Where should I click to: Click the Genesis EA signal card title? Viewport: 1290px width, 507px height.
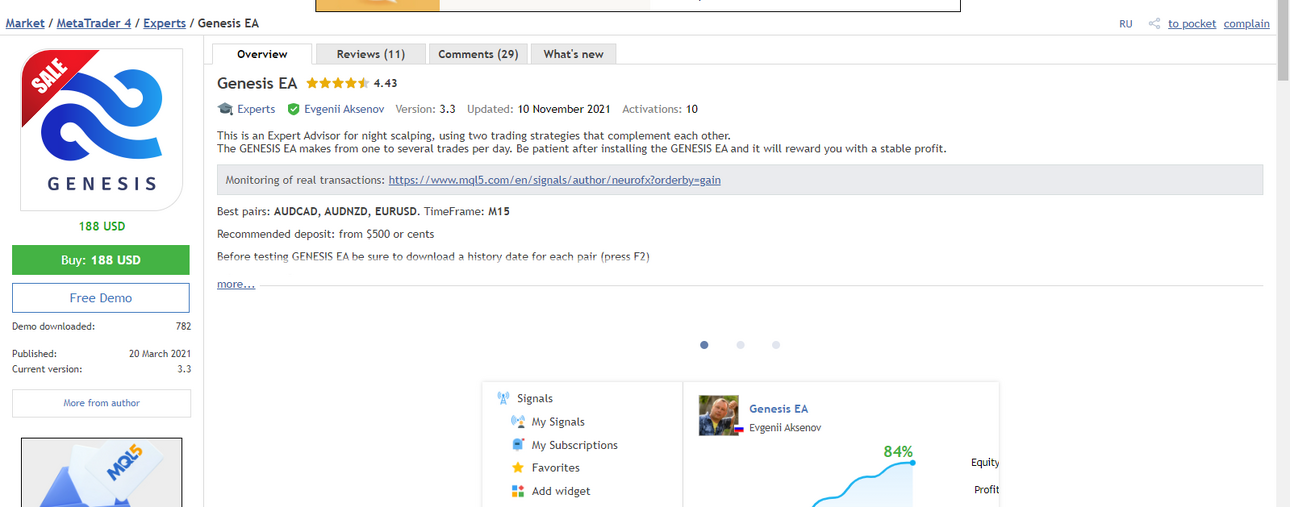point(778,408)
